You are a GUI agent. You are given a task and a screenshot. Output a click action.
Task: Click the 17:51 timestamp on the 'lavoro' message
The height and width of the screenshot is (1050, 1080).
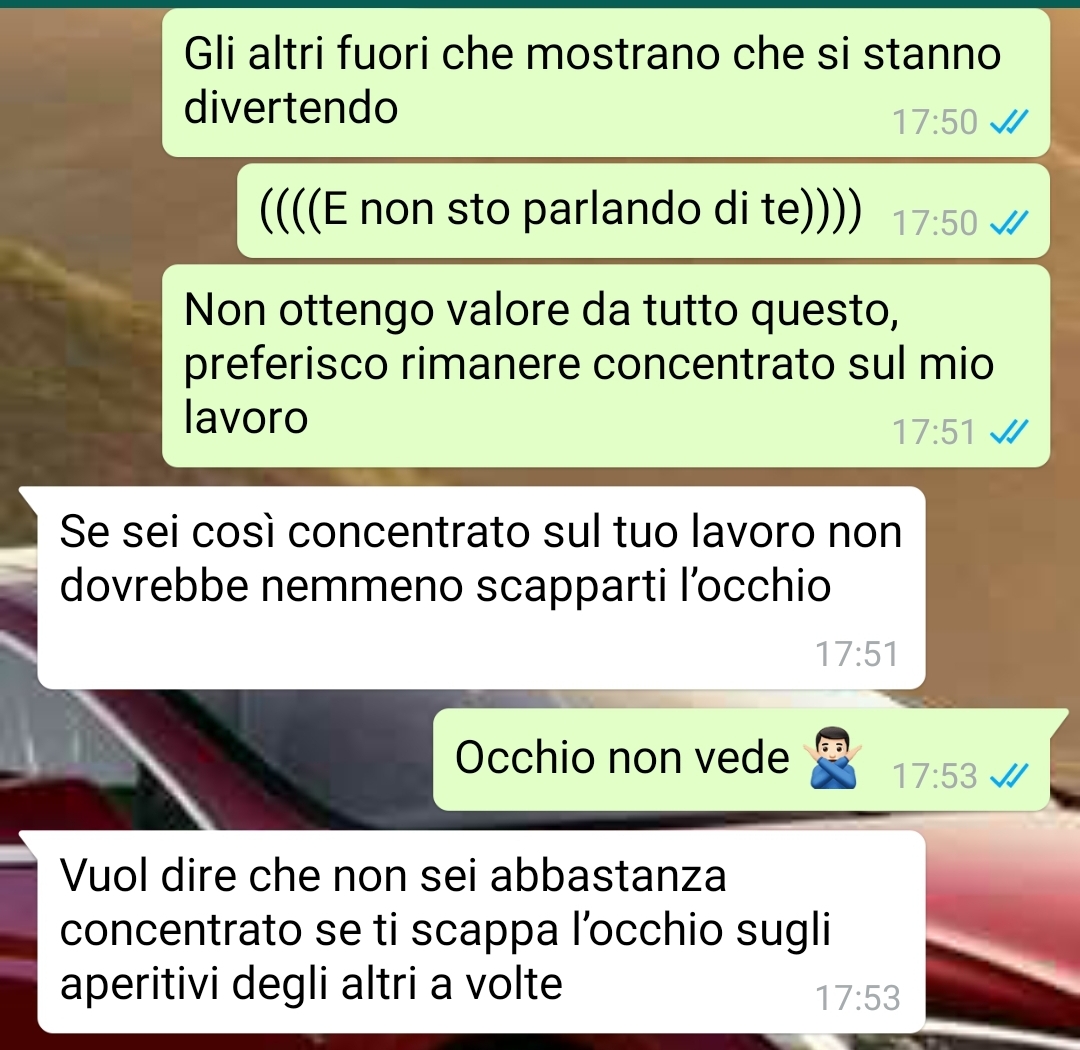click(935, 432)
